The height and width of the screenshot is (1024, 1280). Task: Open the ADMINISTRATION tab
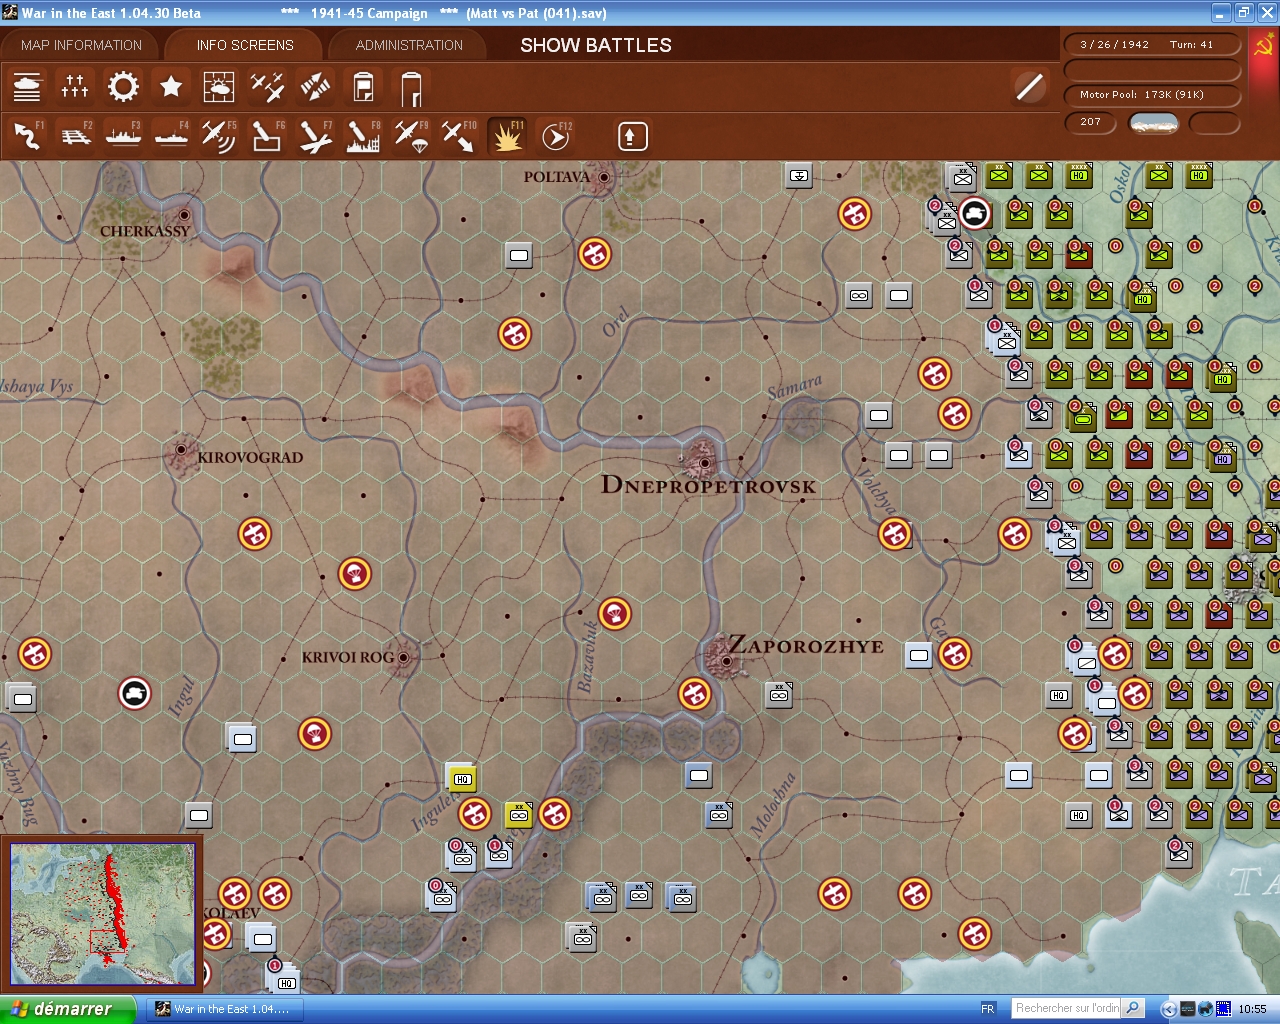coord(409,45)
